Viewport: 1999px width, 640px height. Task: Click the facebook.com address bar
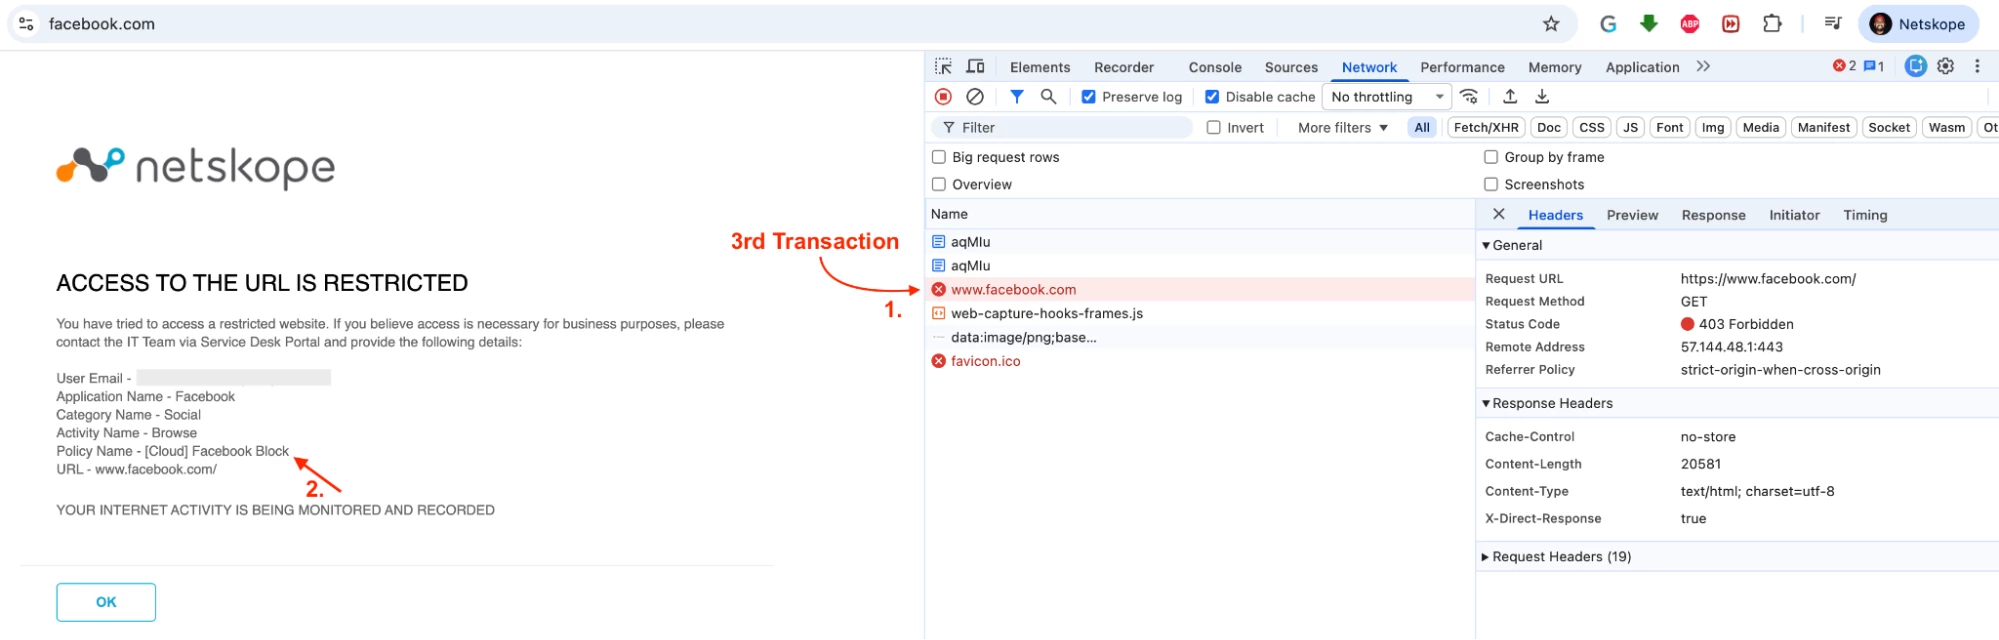[x=790, y=24]
